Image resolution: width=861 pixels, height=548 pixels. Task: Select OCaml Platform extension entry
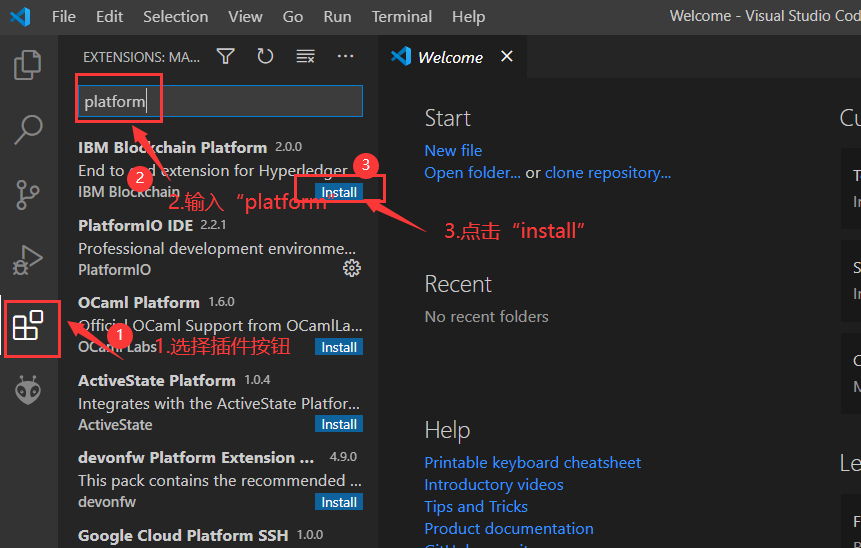point(219,325)
